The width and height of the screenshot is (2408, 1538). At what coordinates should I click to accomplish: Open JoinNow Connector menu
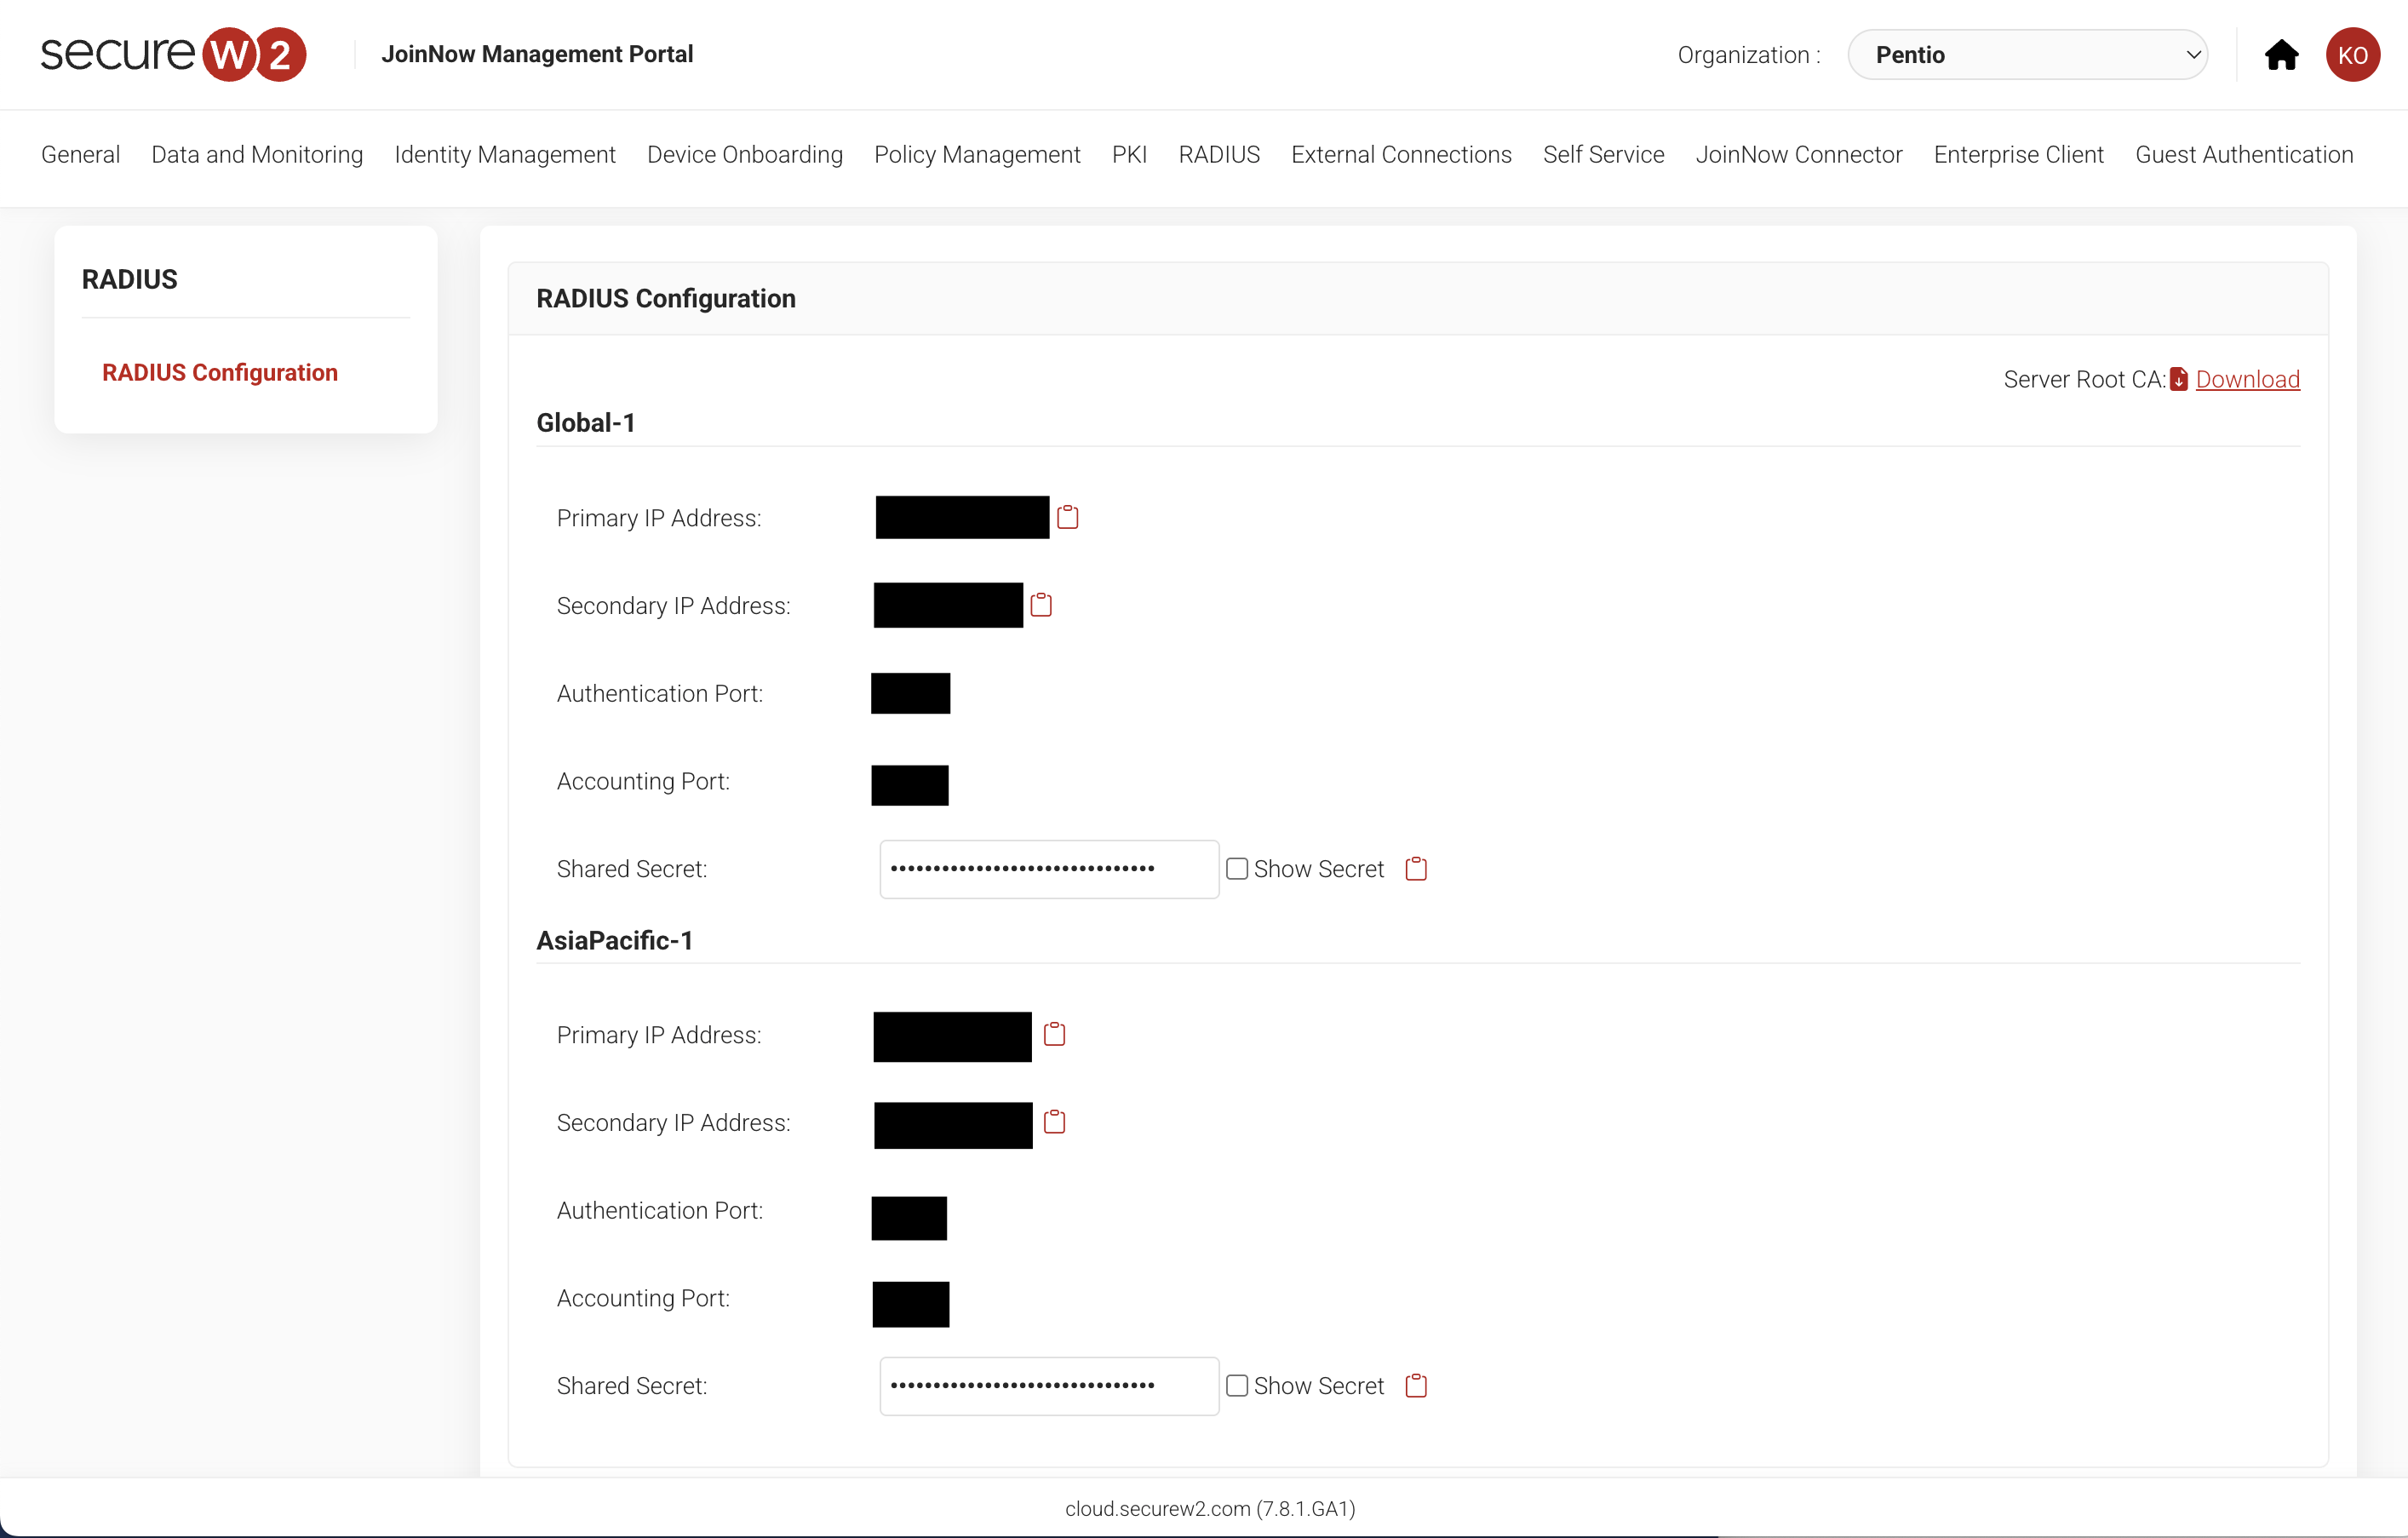(x=1799, y=155)
